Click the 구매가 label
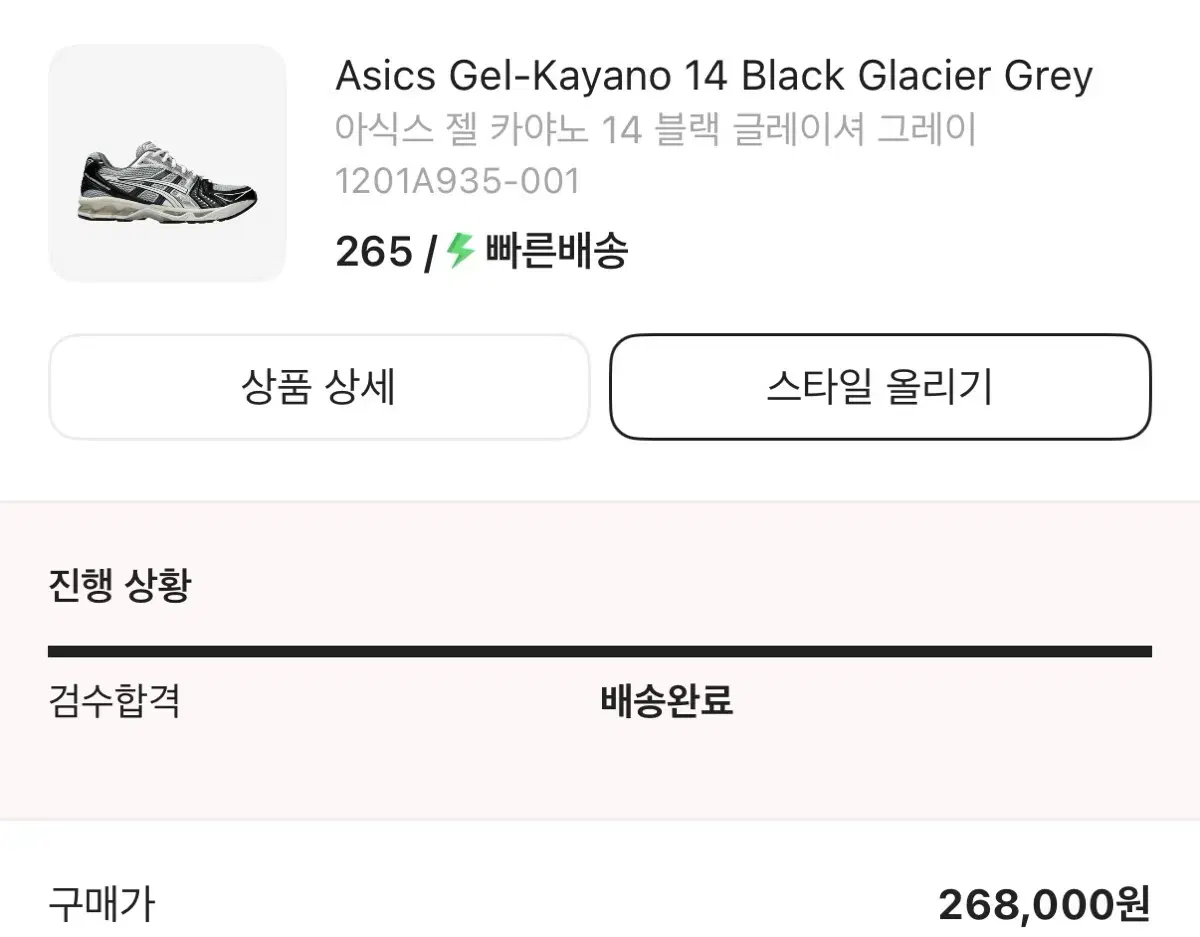Screen dimensions: 1200x937 coord(101,905)
